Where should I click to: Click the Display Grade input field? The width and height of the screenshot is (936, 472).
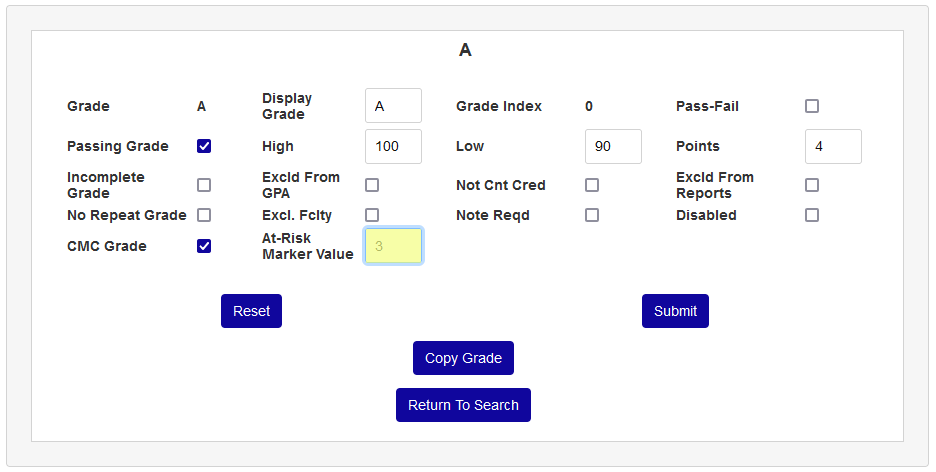(x=393, y=106)
